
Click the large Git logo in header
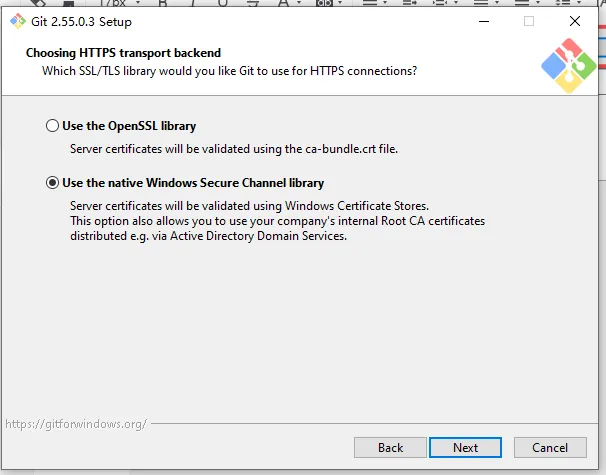tap(569, 65)
